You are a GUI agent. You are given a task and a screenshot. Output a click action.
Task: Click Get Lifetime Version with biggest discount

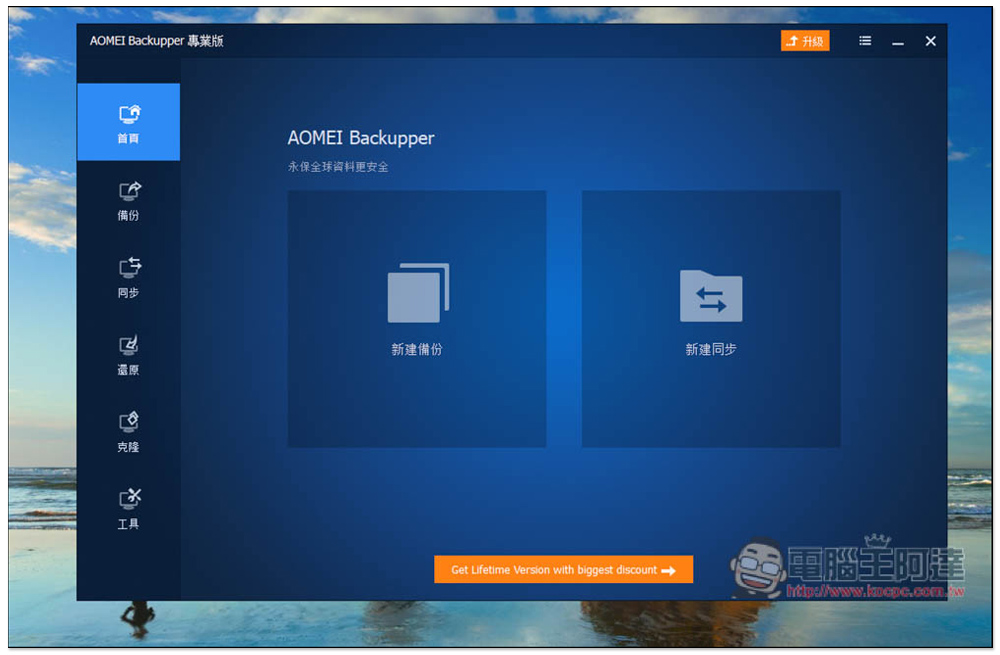(x=563, y=569)
